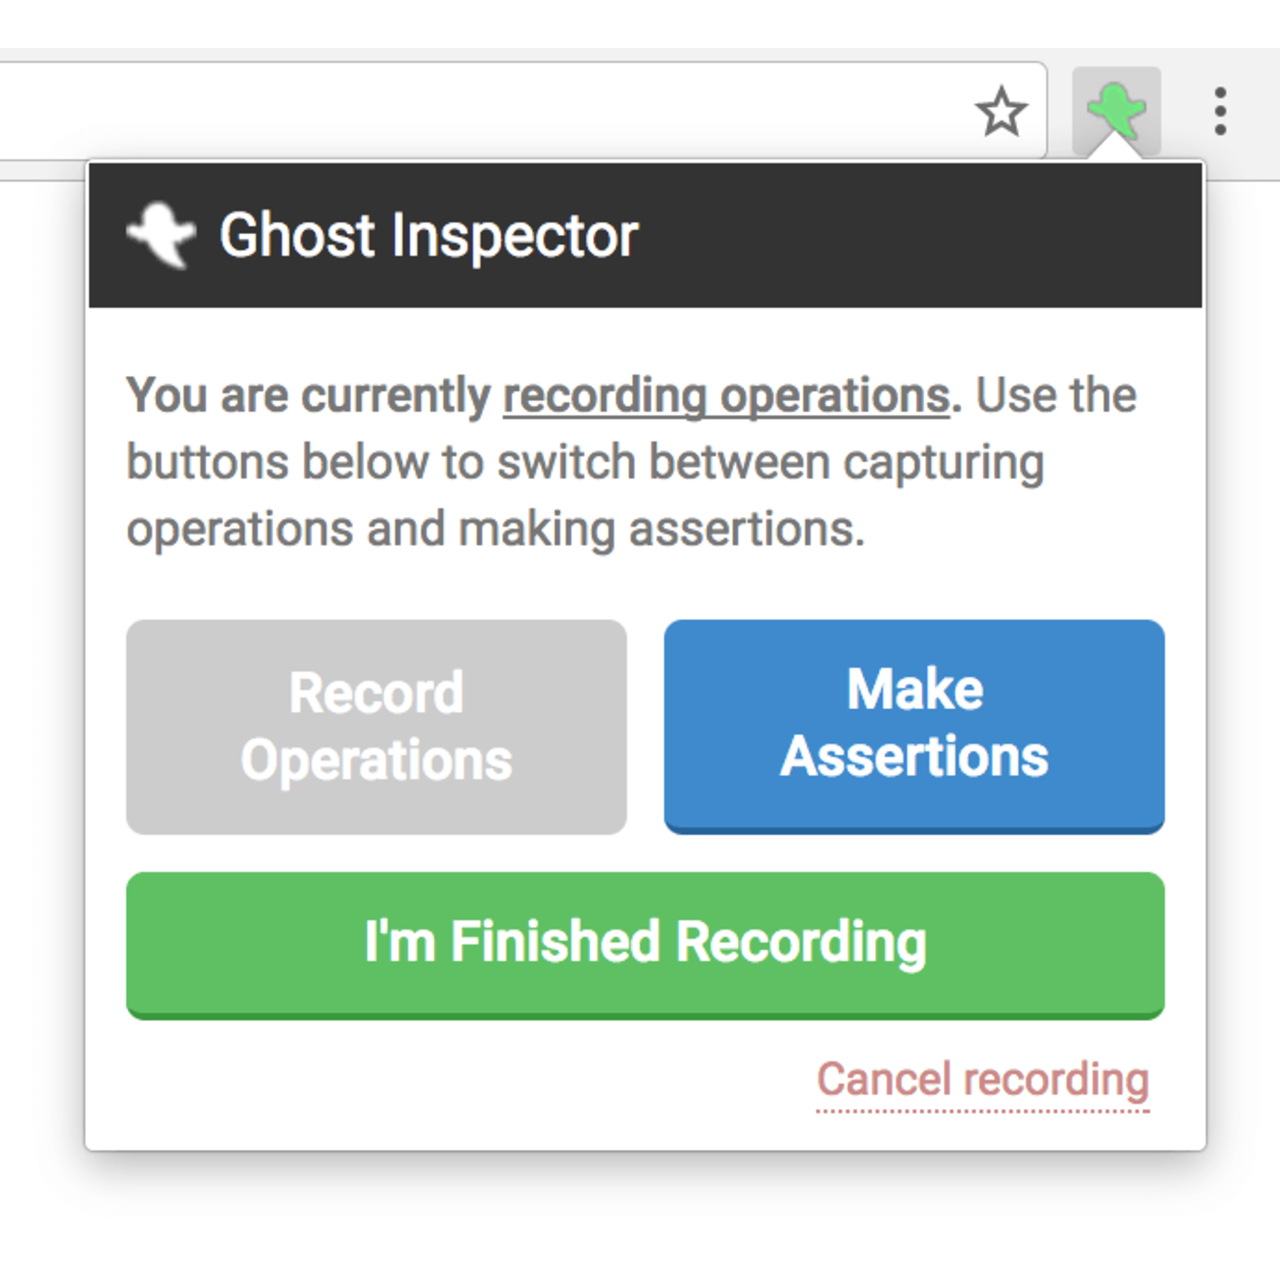This screenshot has height=1280, width=1280.
Task: Click the dotted underline beneath Cancel recording
Action: point(983,1108)
